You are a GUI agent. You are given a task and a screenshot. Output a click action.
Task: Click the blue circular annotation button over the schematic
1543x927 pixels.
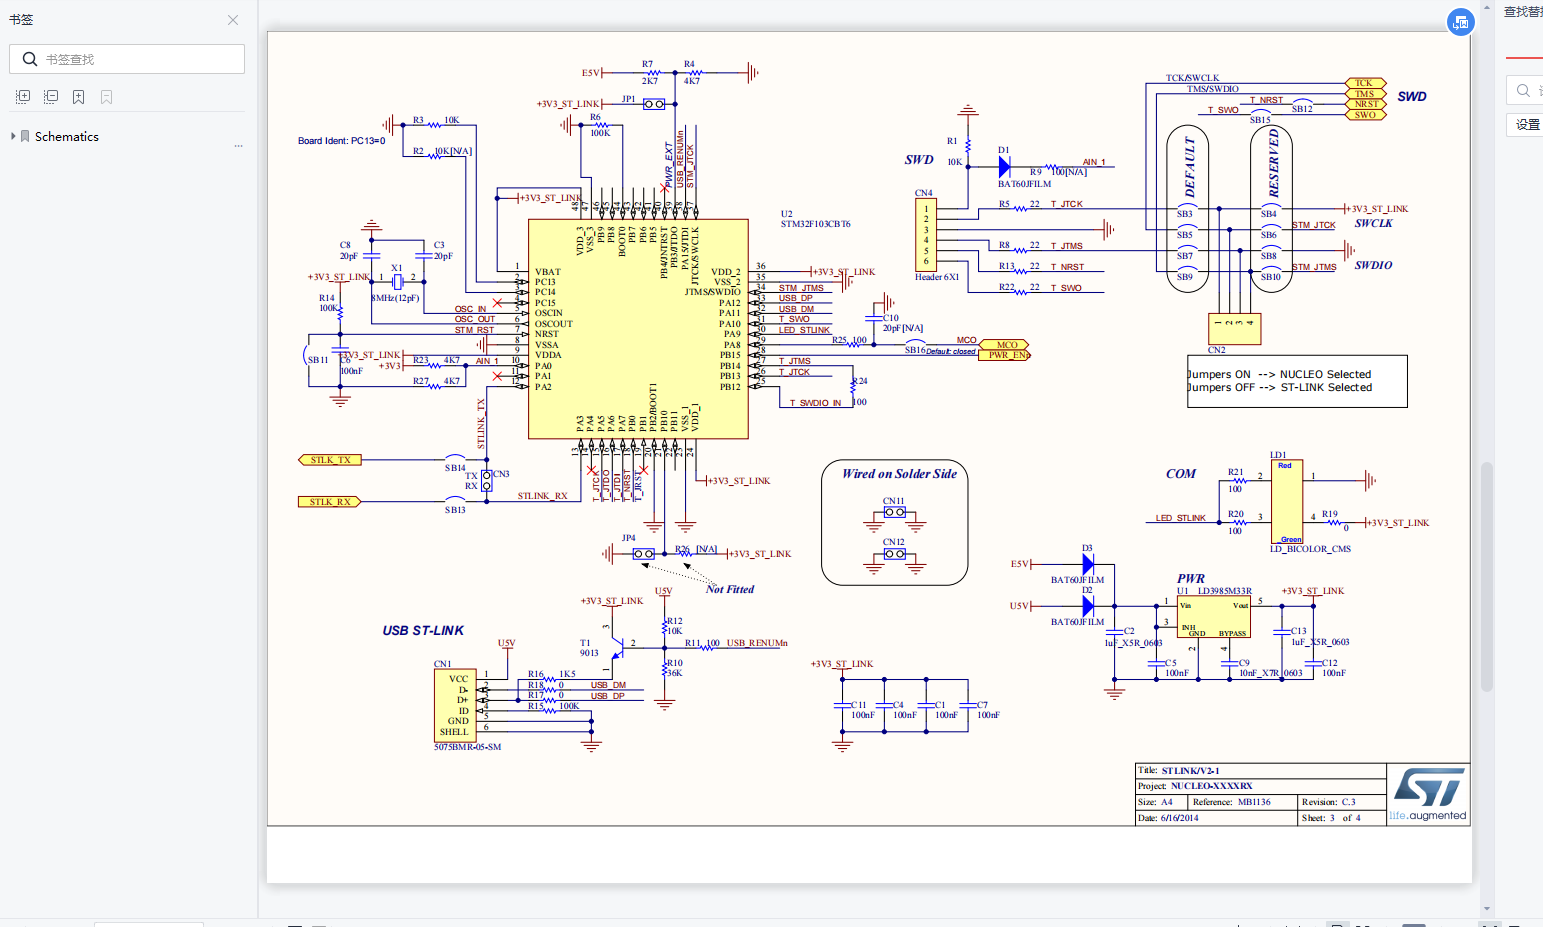click(1461, 21)
